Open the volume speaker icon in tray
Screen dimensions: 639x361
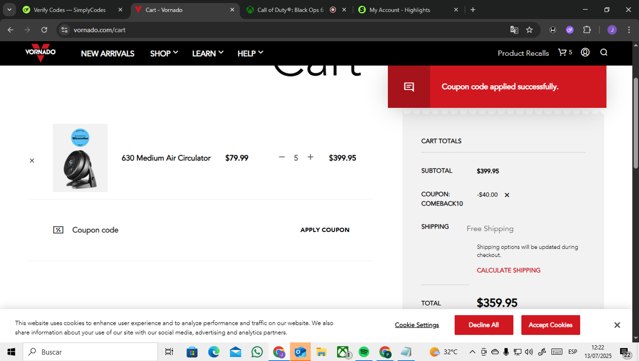pos(529,352)
